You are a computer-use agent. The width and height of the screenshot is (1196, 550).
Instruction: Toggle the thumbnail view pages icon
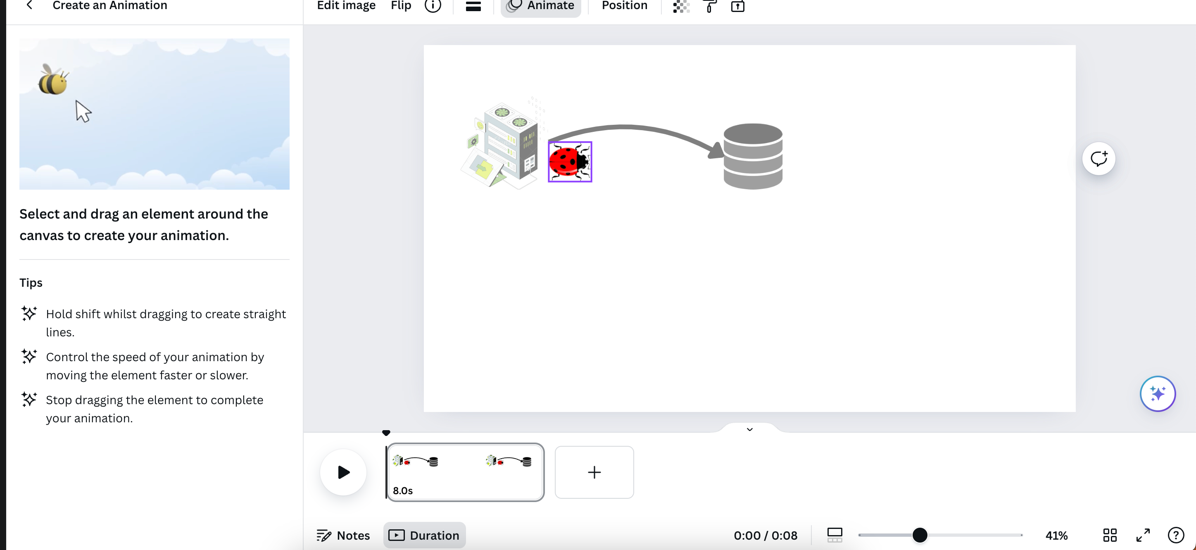tap(834, 536)
